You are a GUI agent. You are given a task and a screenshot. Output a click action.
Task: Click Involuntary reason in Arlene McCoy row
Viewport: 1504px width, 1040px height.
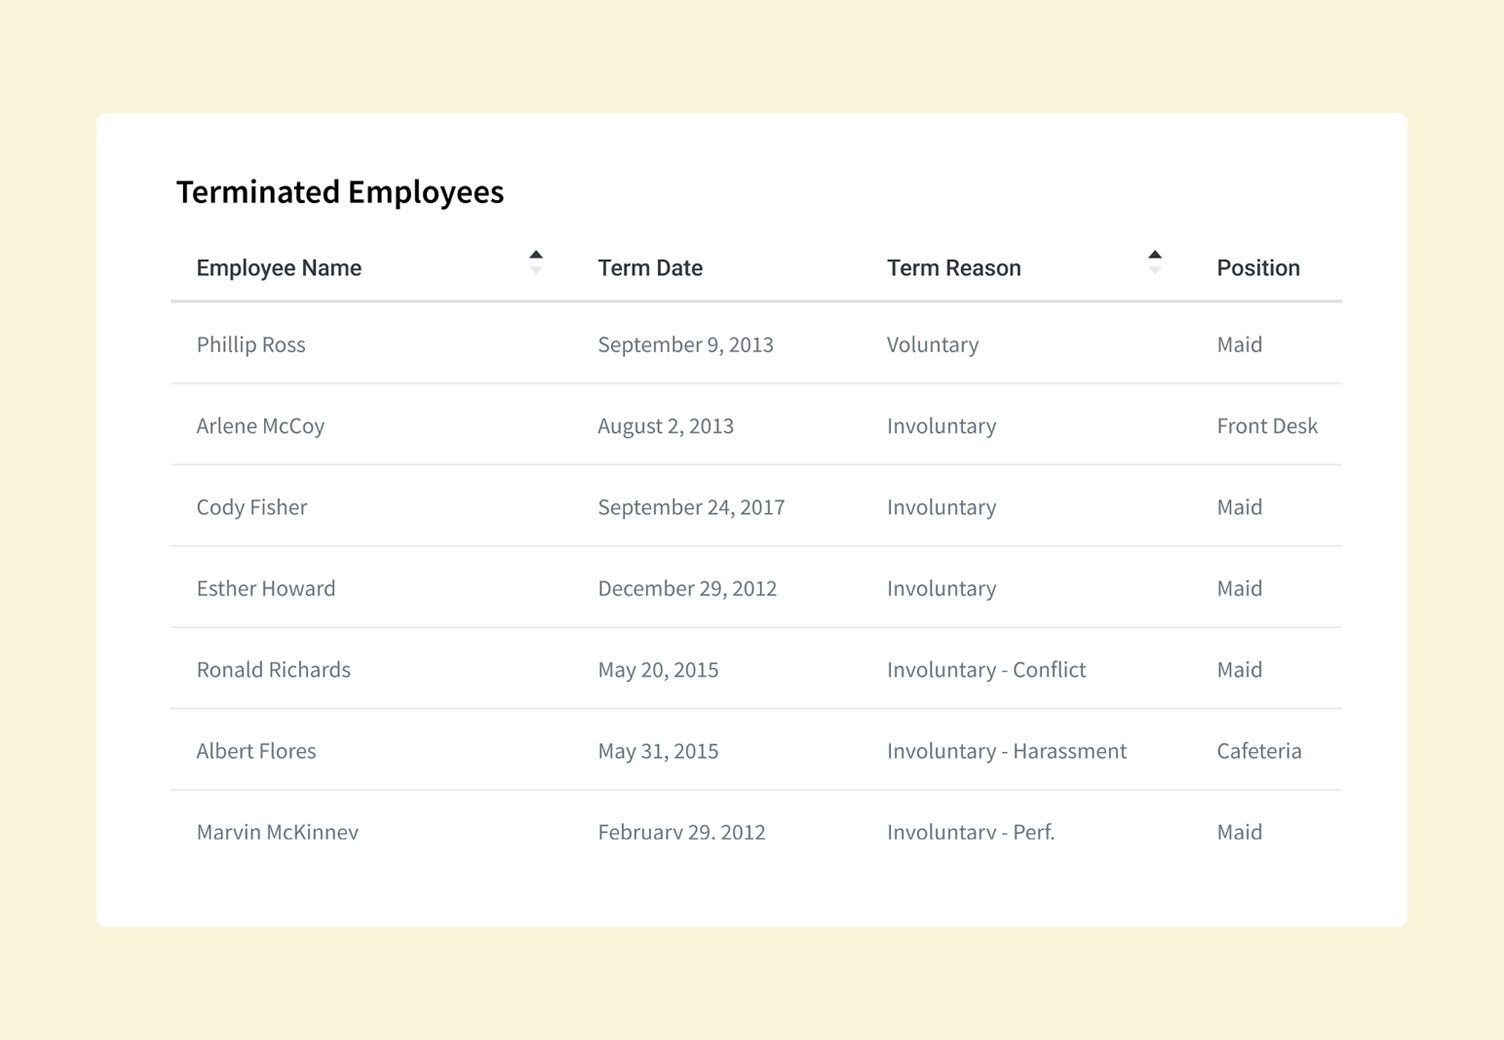pyautogui.click(x=942, y=426)
